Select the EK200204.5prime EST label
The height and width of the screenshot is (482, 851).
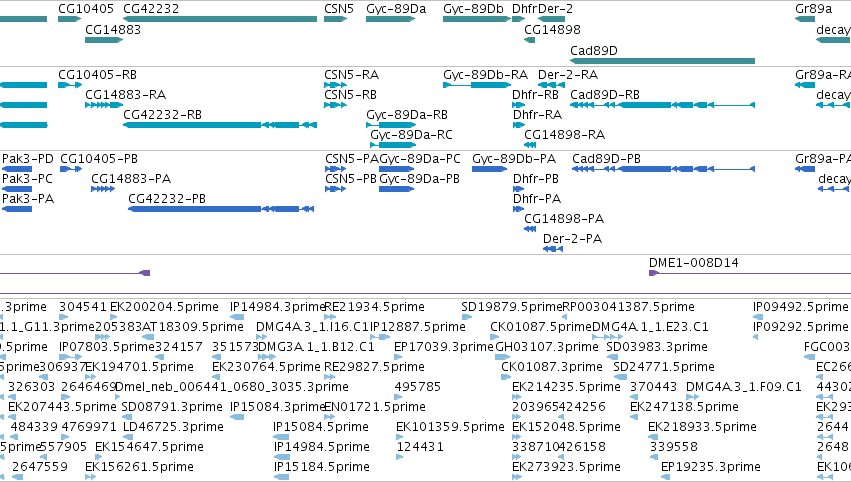[x=164, y=307]
